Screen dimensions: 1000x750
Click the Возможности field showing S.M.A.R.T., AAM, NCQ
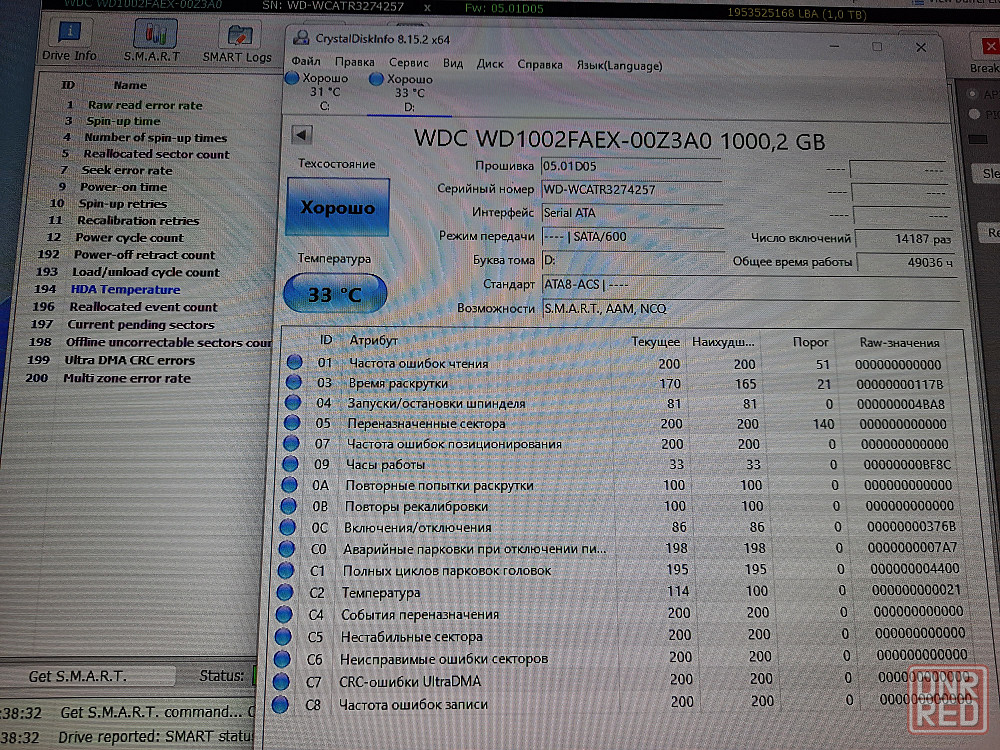click(x=751, y=309)
